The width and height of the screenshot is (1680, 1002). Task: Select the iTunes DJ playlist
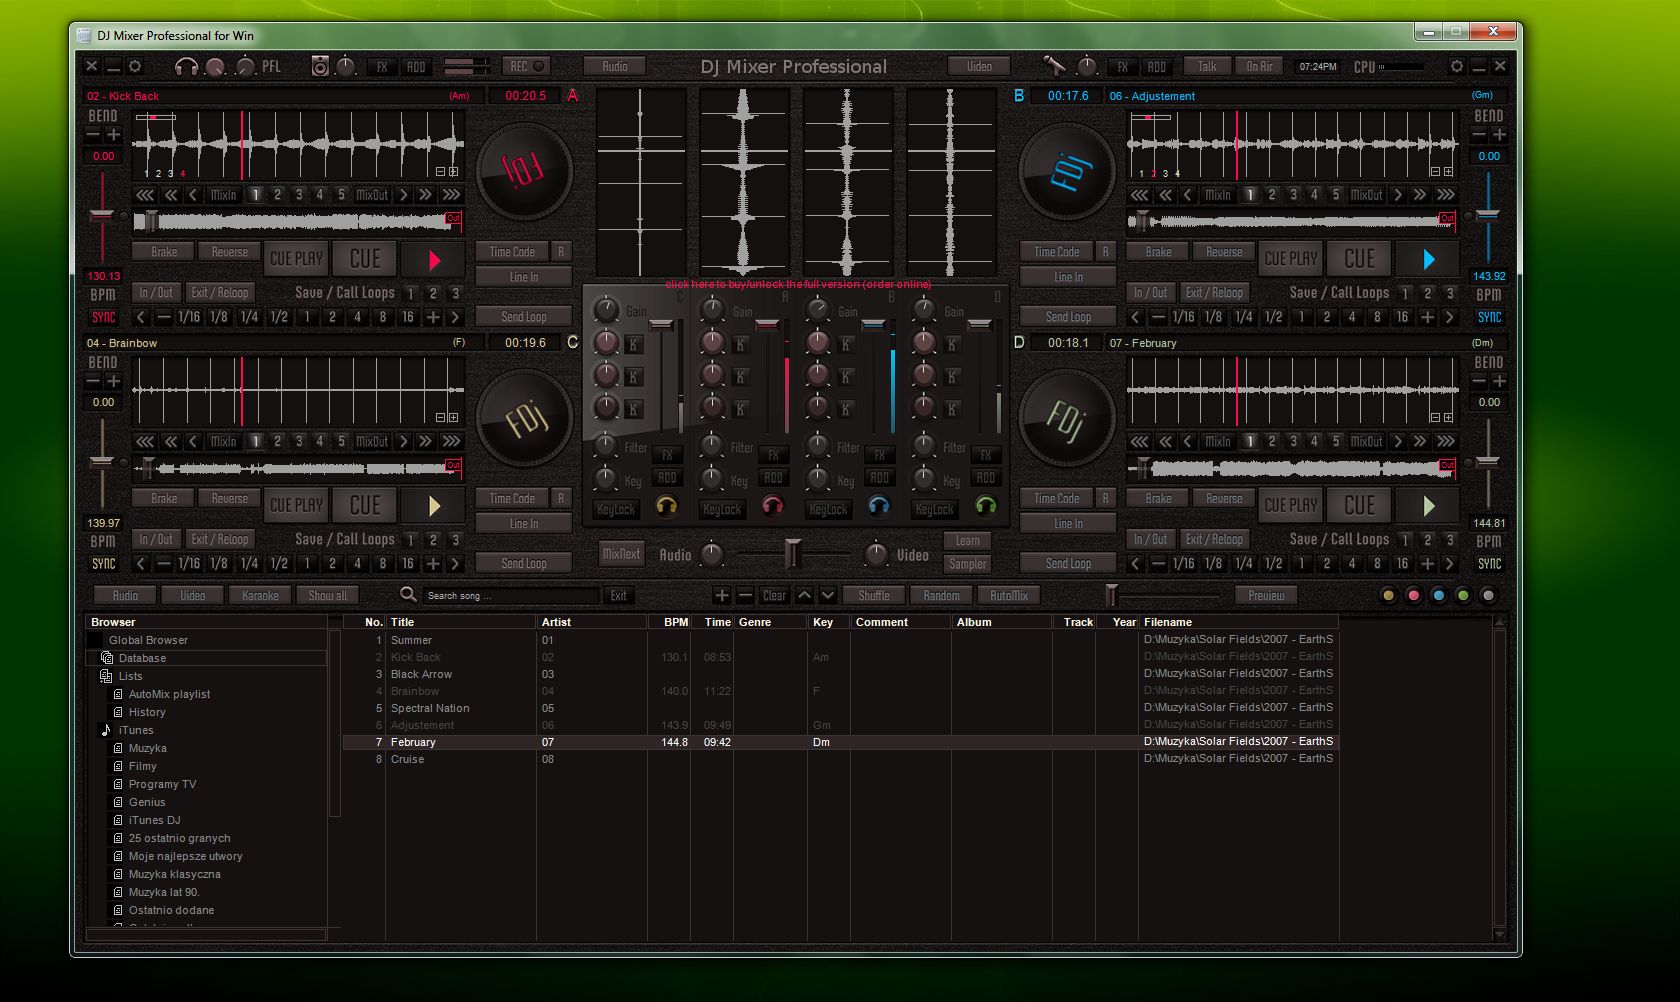click(x=154, y=820)
